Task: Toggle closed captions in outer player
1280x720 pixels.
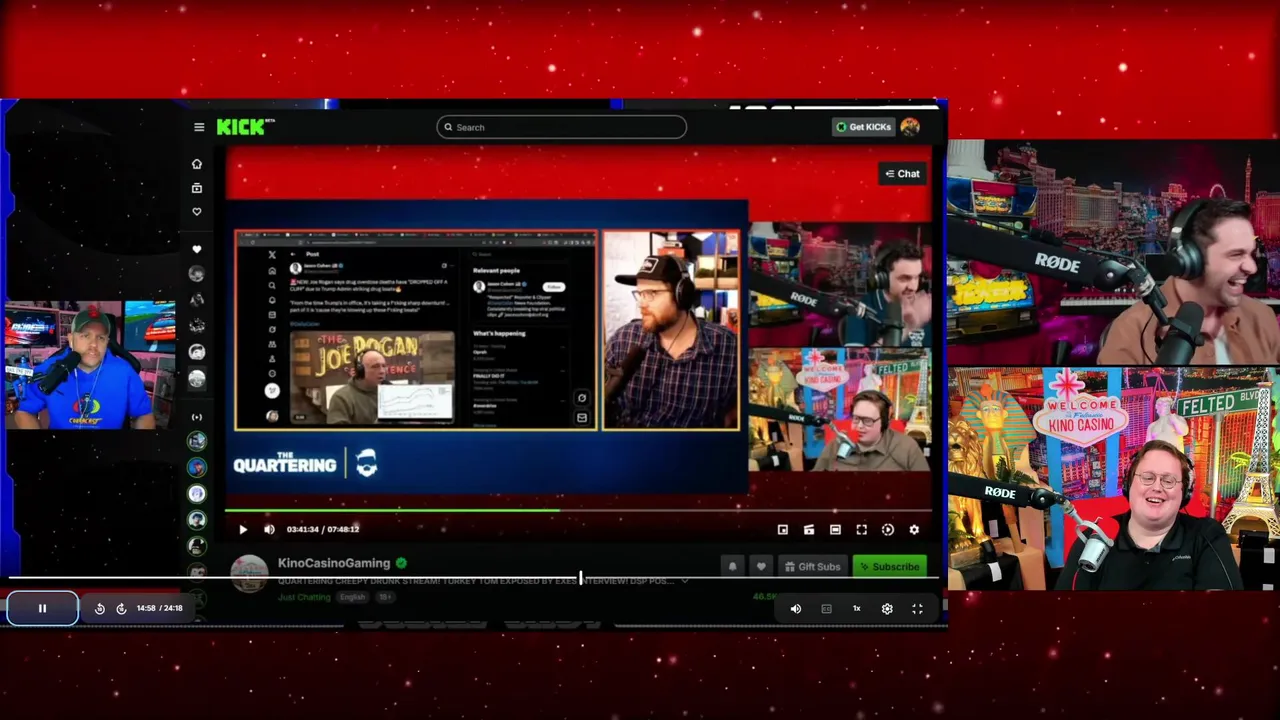Action: 826,608
